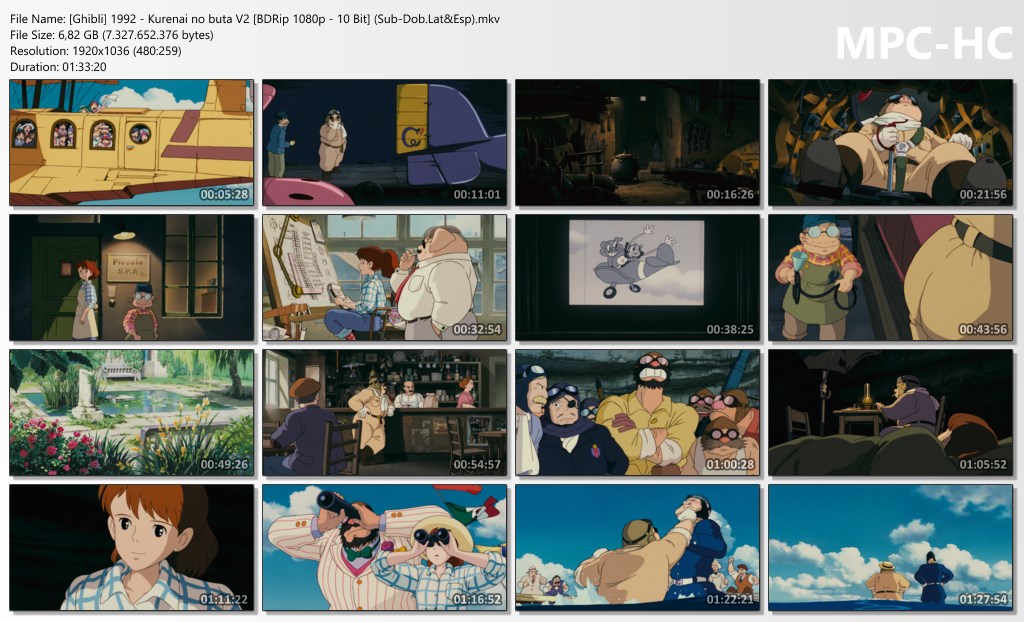Select the bar interior thumbnail at 00:54:57
This screenshot has width=1024, height=622.
coord(385,412)
